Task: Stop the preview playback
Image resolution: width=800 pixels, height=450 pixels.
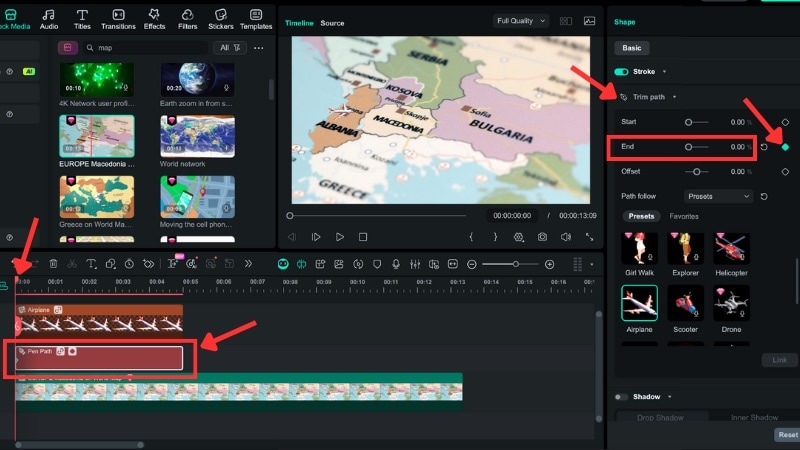Action: 363,237
